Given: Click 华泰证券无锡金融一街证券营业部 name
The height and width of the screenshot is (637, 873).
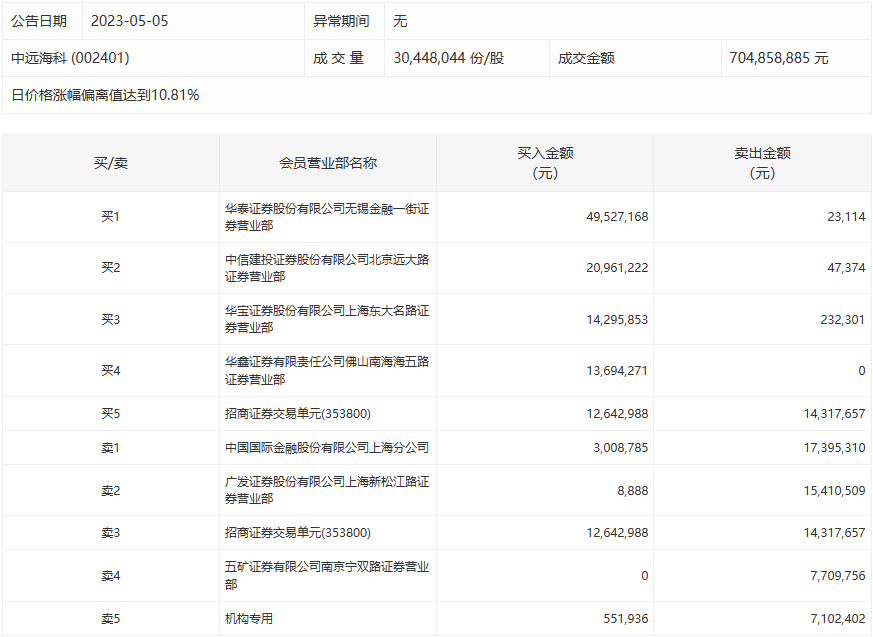Looking at the screenshot, I should [x=327, y=217].
